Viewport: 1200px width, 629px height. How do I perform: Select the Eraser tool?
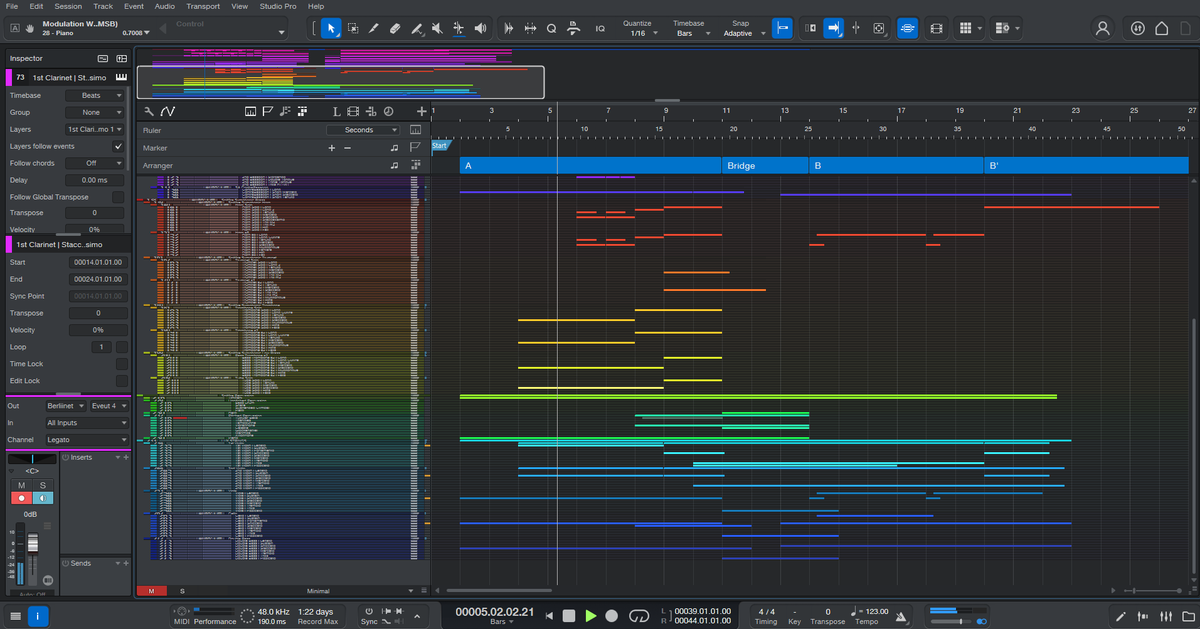[x=395, y=28]
